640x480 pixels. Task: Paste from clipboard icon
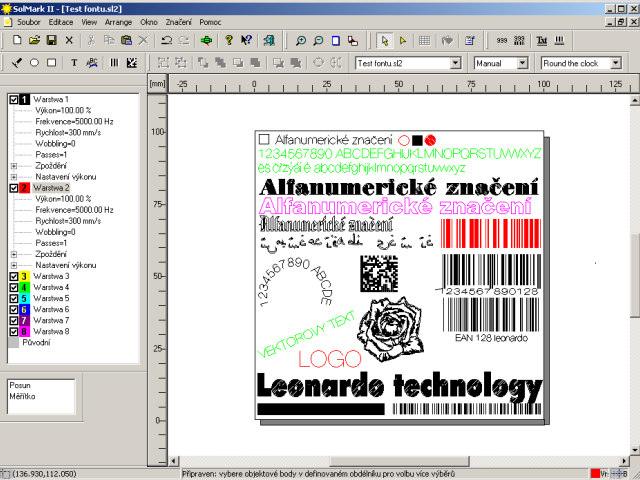coord(127,40)
